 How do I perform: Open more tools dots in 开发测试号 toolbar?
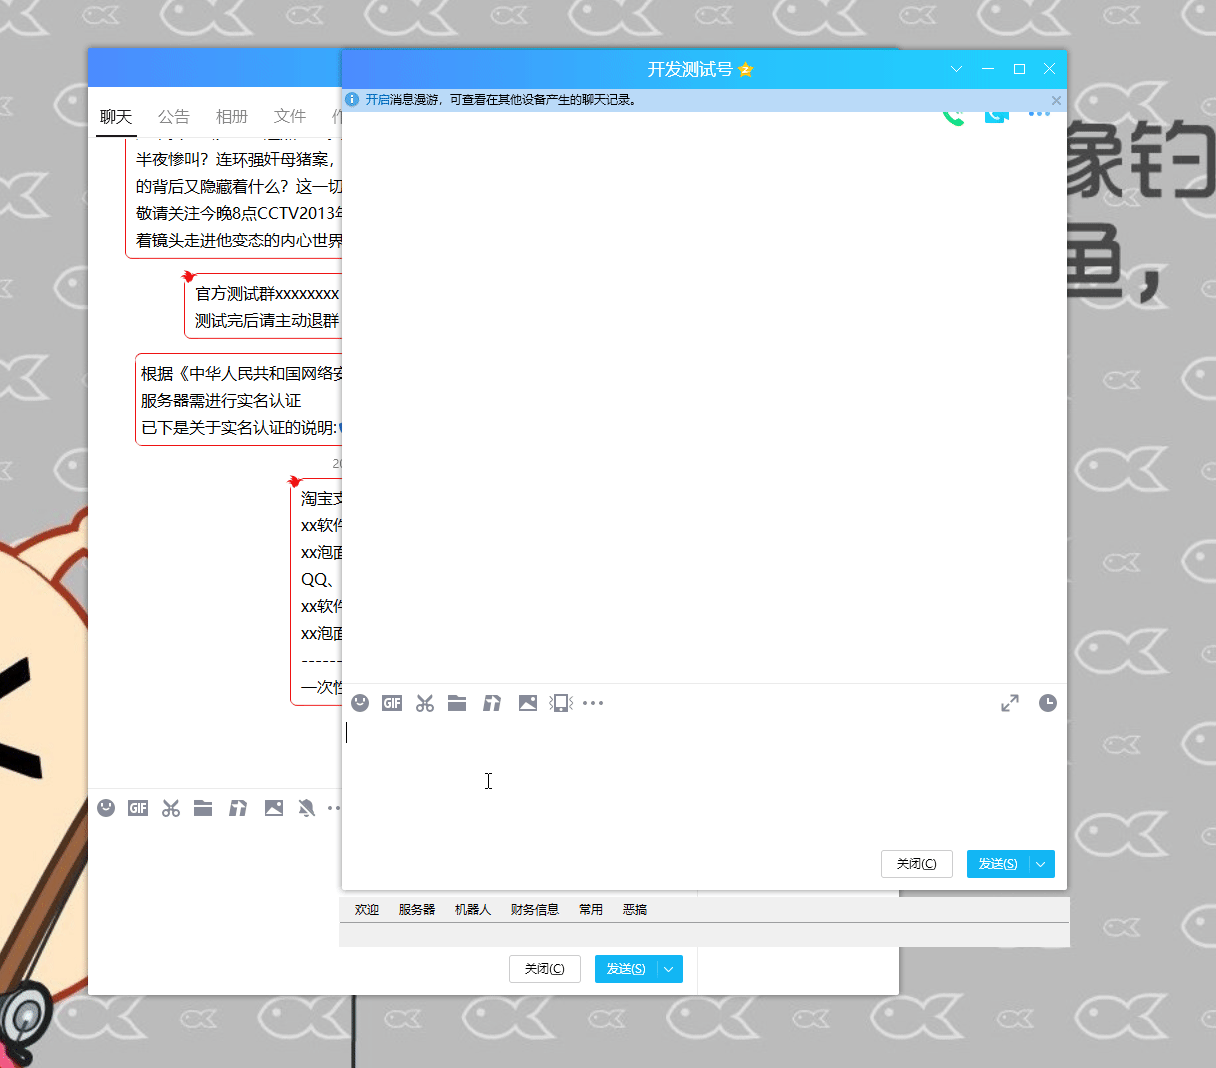[593, 703]
